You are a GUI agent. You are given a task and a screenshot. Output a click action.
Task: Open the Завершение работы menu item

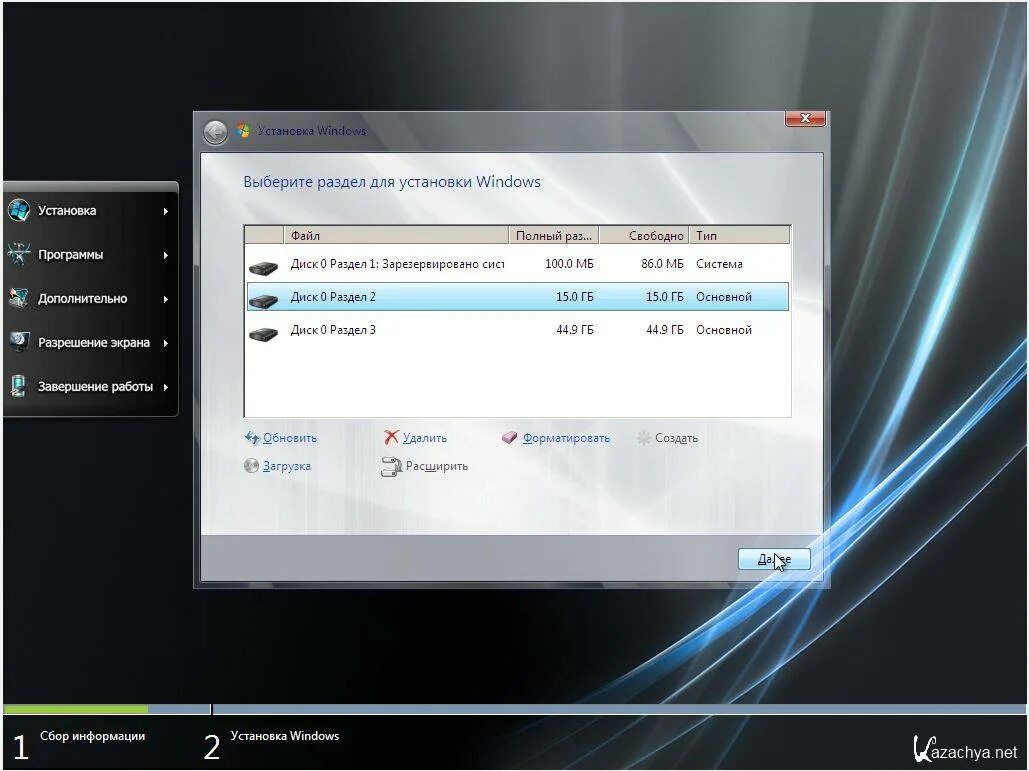[x=90, y=386]
